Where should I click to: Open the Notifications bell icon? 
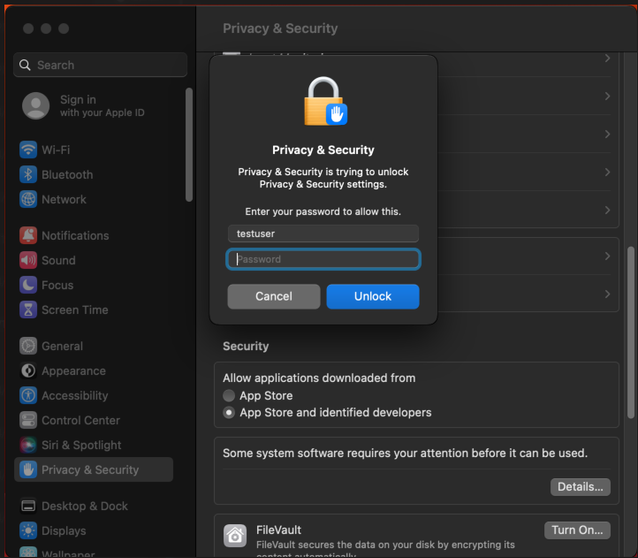[28, 236]
